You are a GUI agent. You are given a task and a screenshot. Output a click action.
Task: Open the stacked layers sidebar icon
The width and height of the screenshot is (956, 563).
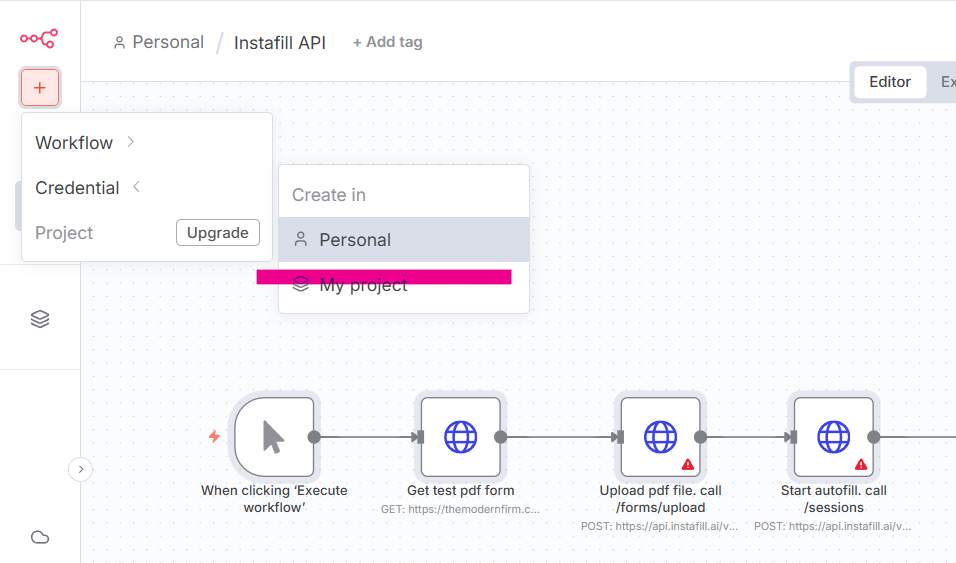(x=40, y=319)
